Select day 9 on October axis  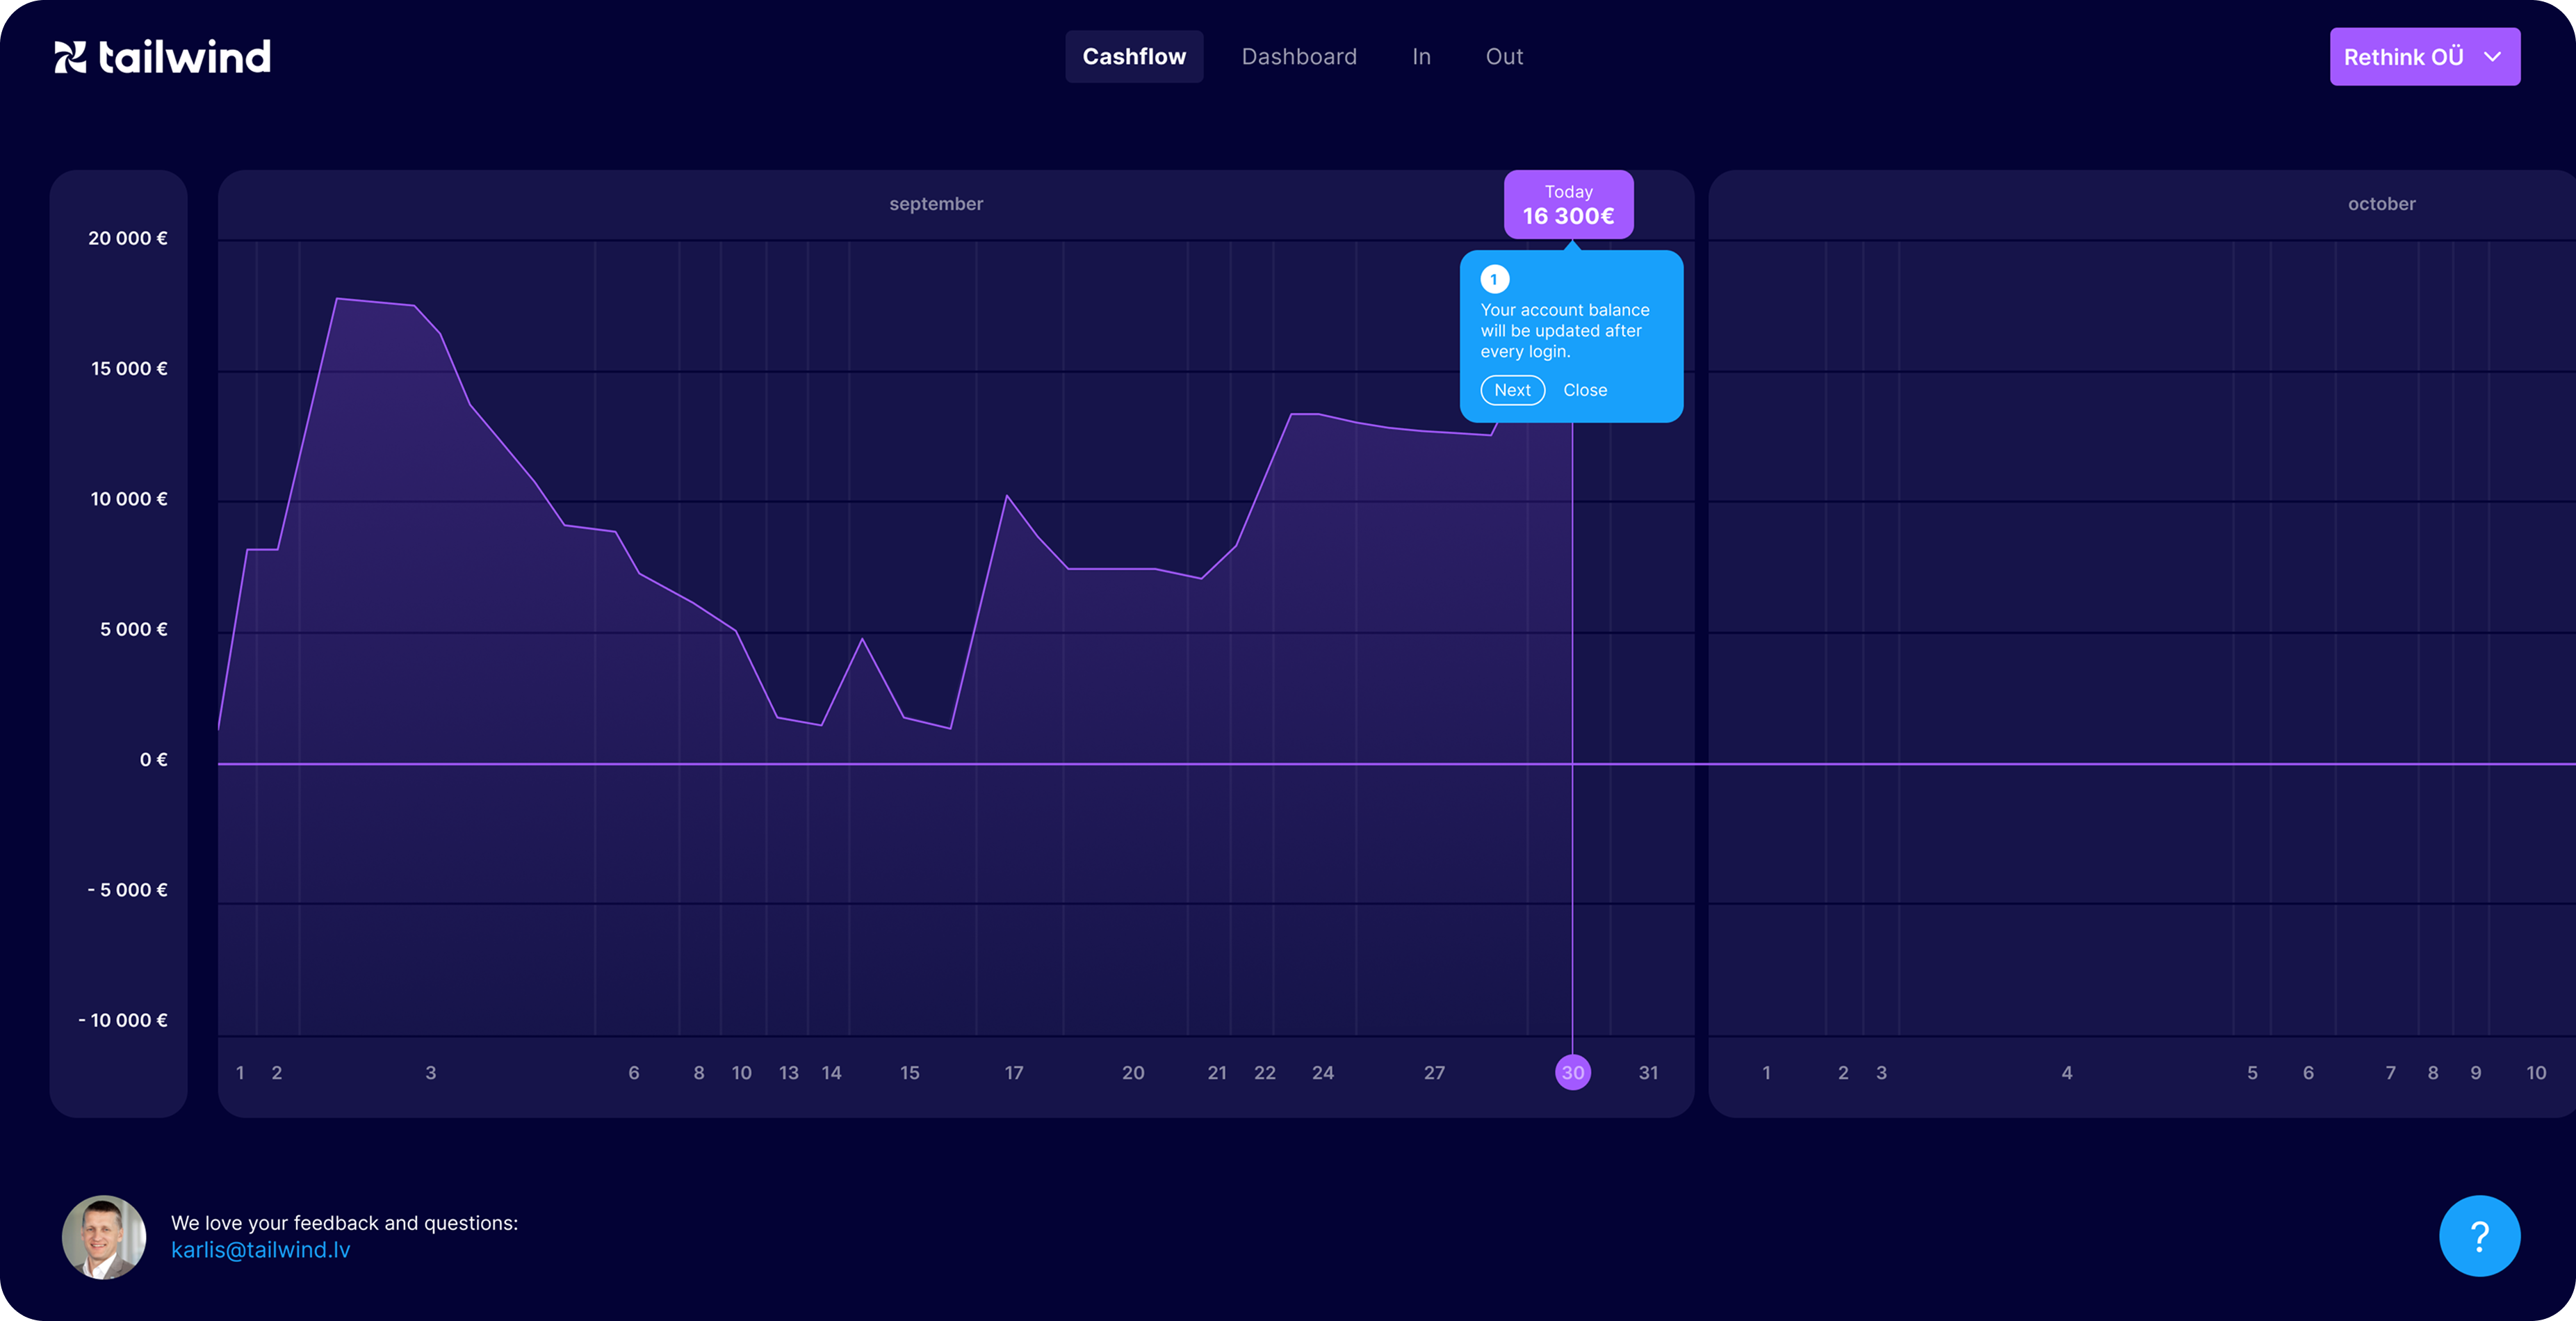(x=2475, y=1073)
